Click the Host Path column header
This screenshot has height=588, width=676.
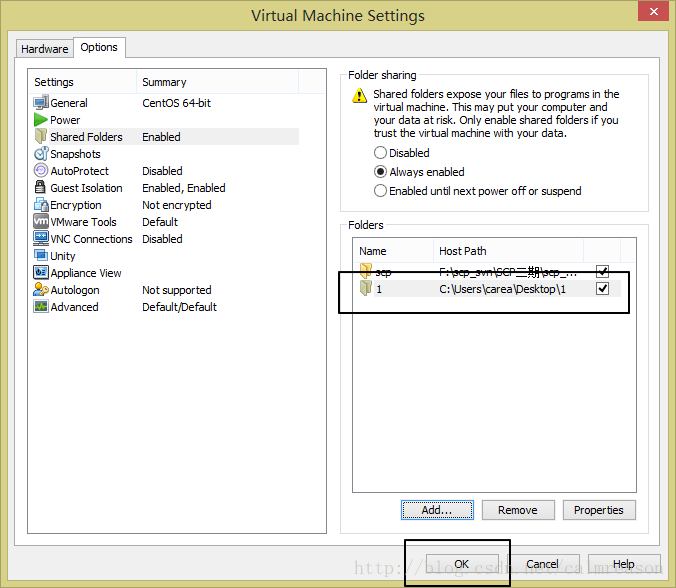coord(509,251)
